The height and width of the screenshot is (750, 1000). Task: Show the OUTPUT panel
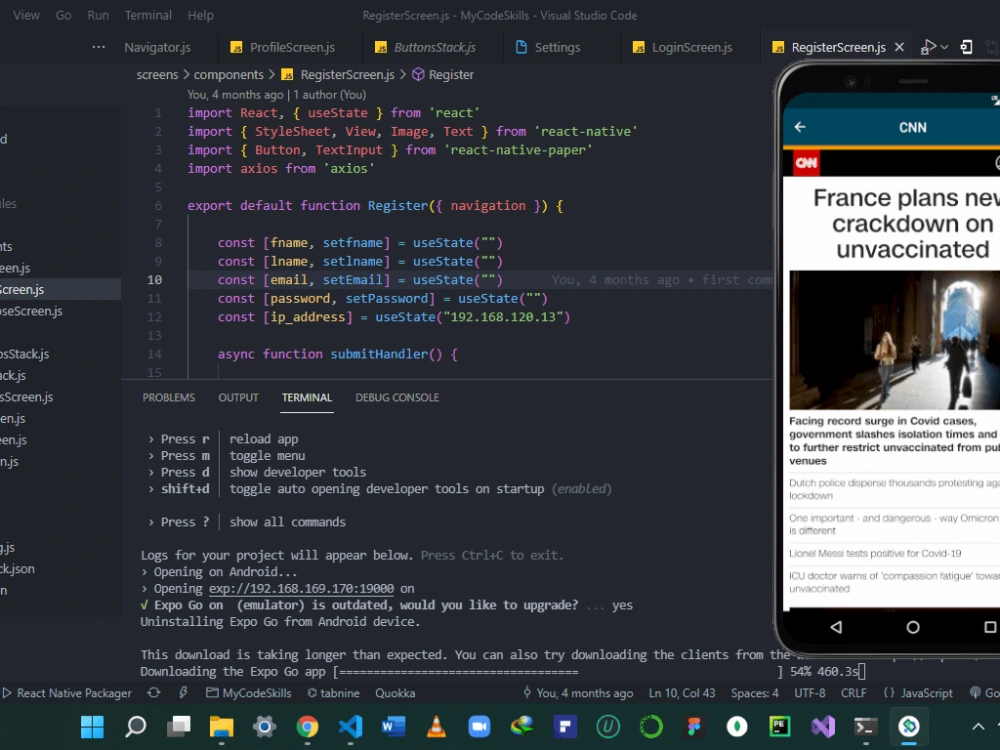point(239,397)
